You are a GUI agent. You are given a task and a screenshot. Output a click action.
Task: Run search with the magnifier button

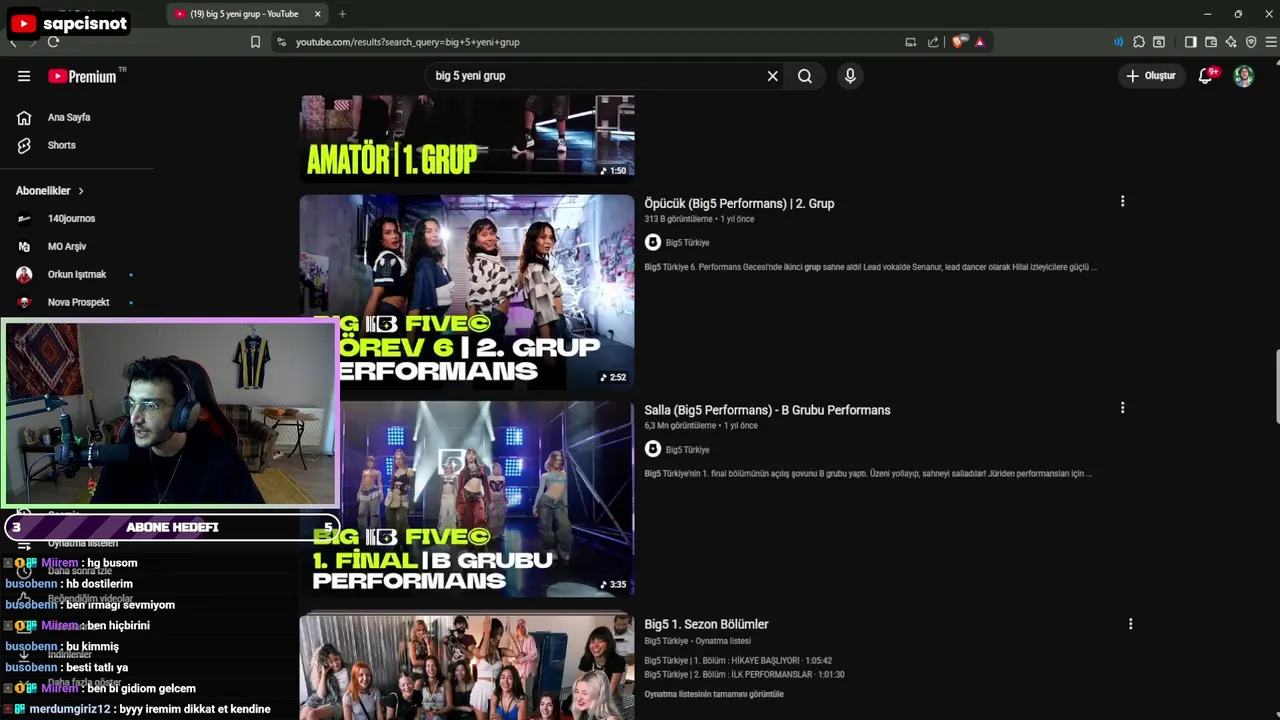[805, 76]
